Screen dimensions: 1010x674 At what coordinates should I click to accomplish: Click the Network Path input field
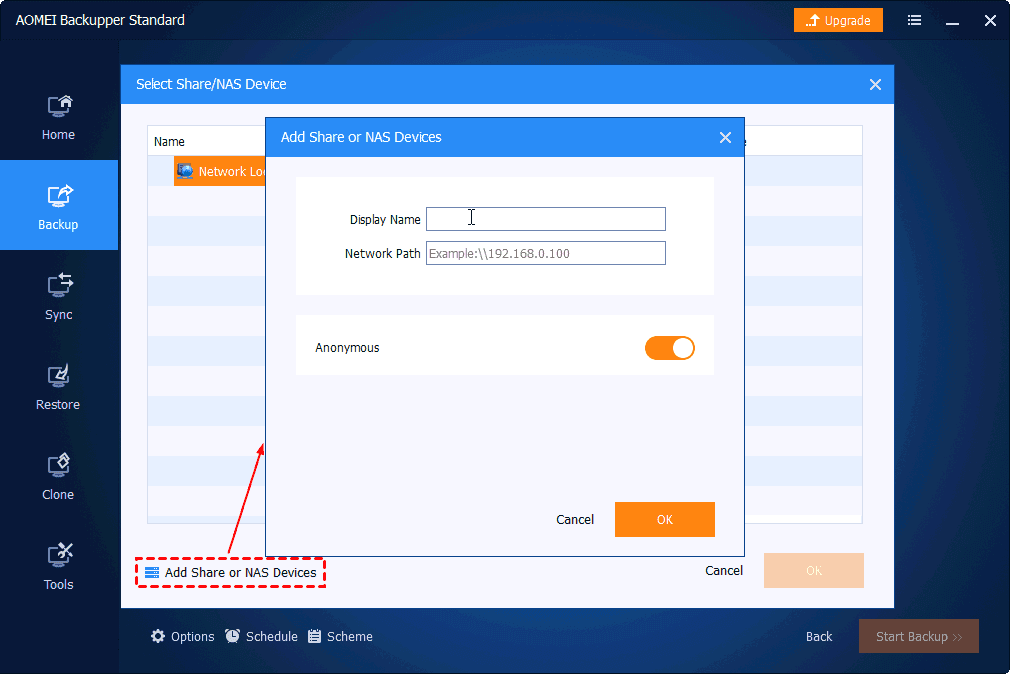(546, 253)
